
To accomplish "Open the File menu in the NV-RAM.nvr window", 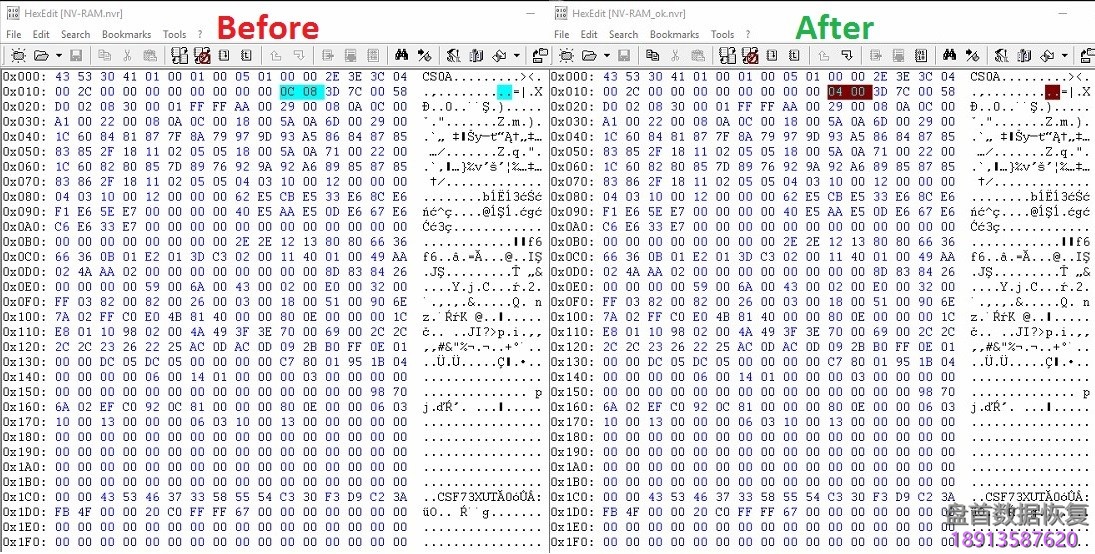I will pyautogui.click(x=14, y=34).
